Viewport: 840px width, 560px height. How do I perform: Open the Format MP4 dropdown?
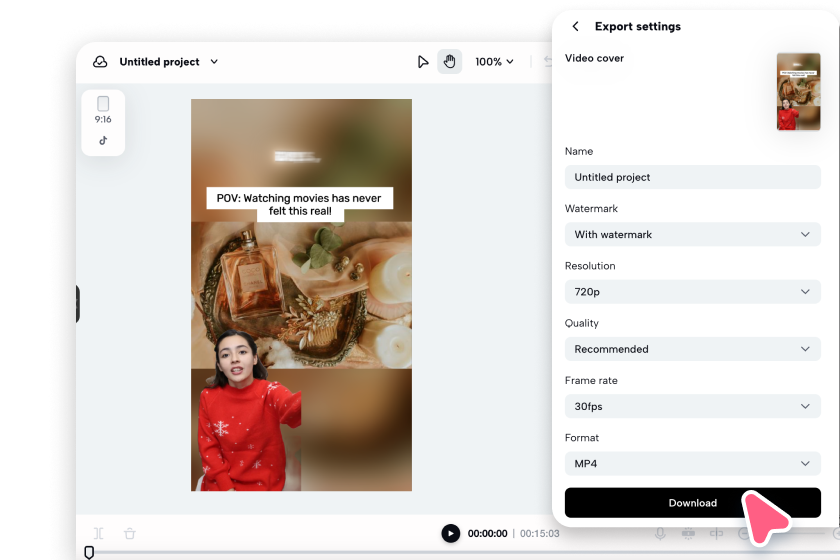(693, 464)
